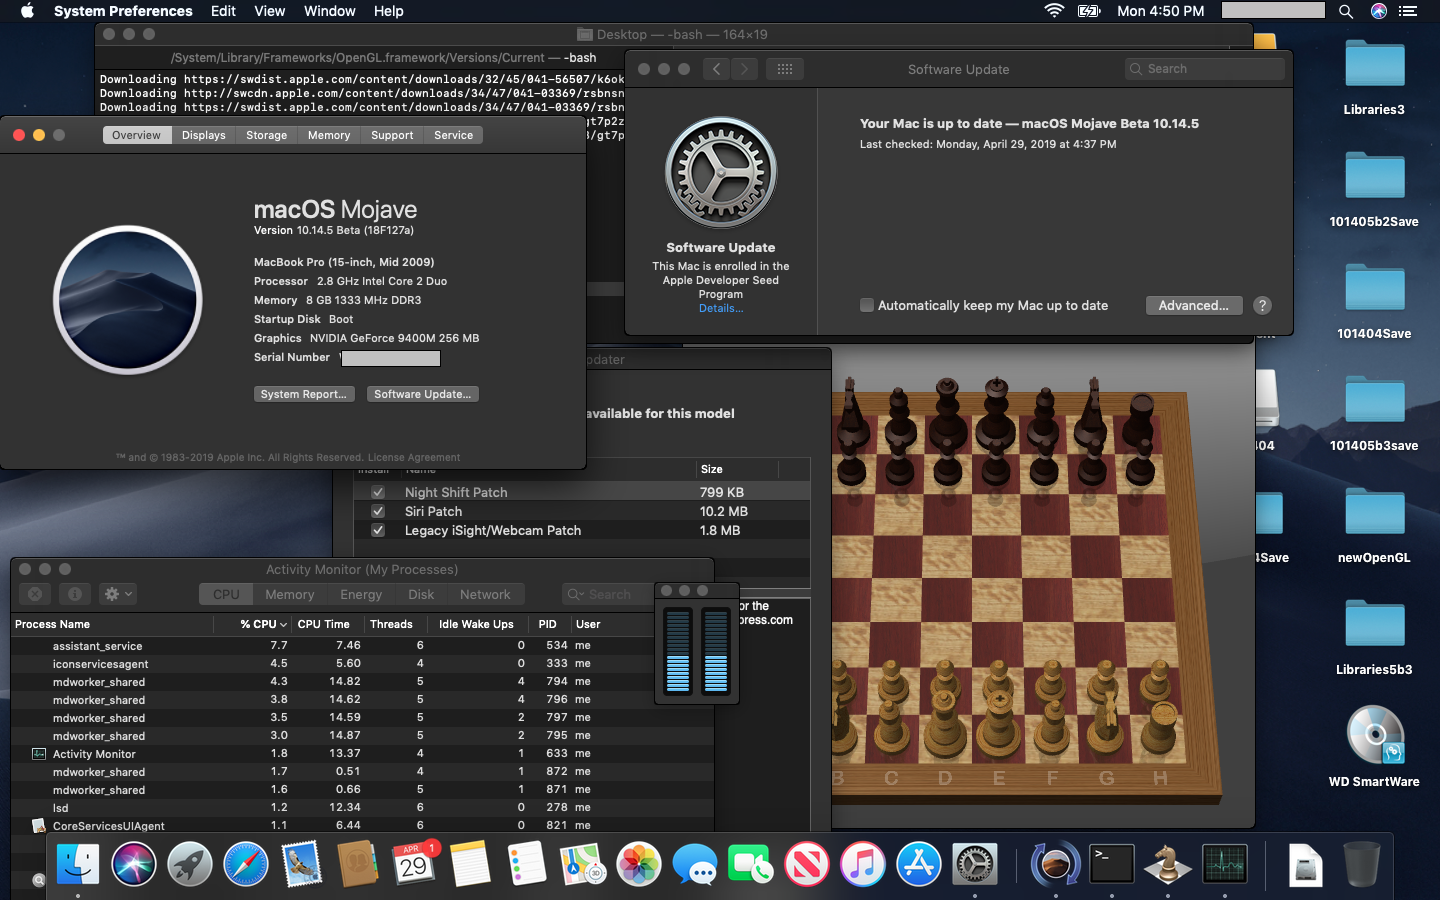Screen dimensions: 1440x900
Task: Open Launchpad rocket icon in Dock
Action: (x=190, y=864)
